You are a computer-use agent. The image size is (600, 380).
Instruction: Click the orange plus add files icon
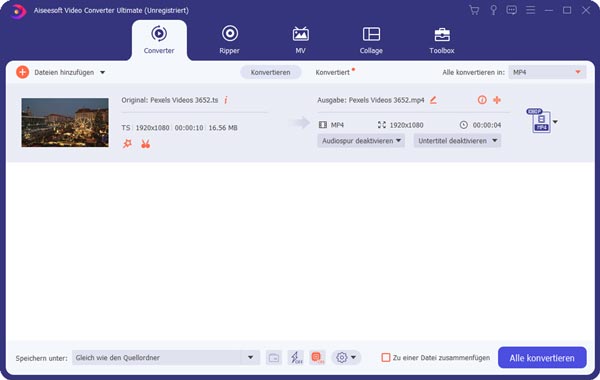tap(23, 72)
